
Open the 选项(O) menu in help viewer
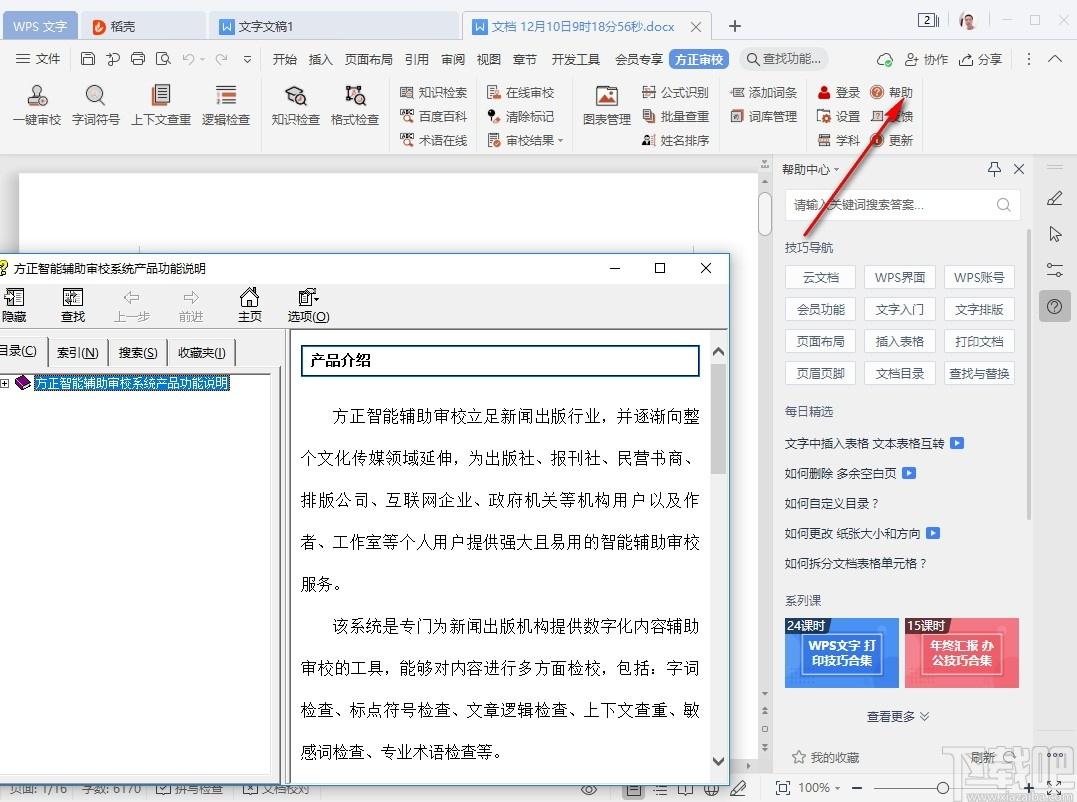308,306
